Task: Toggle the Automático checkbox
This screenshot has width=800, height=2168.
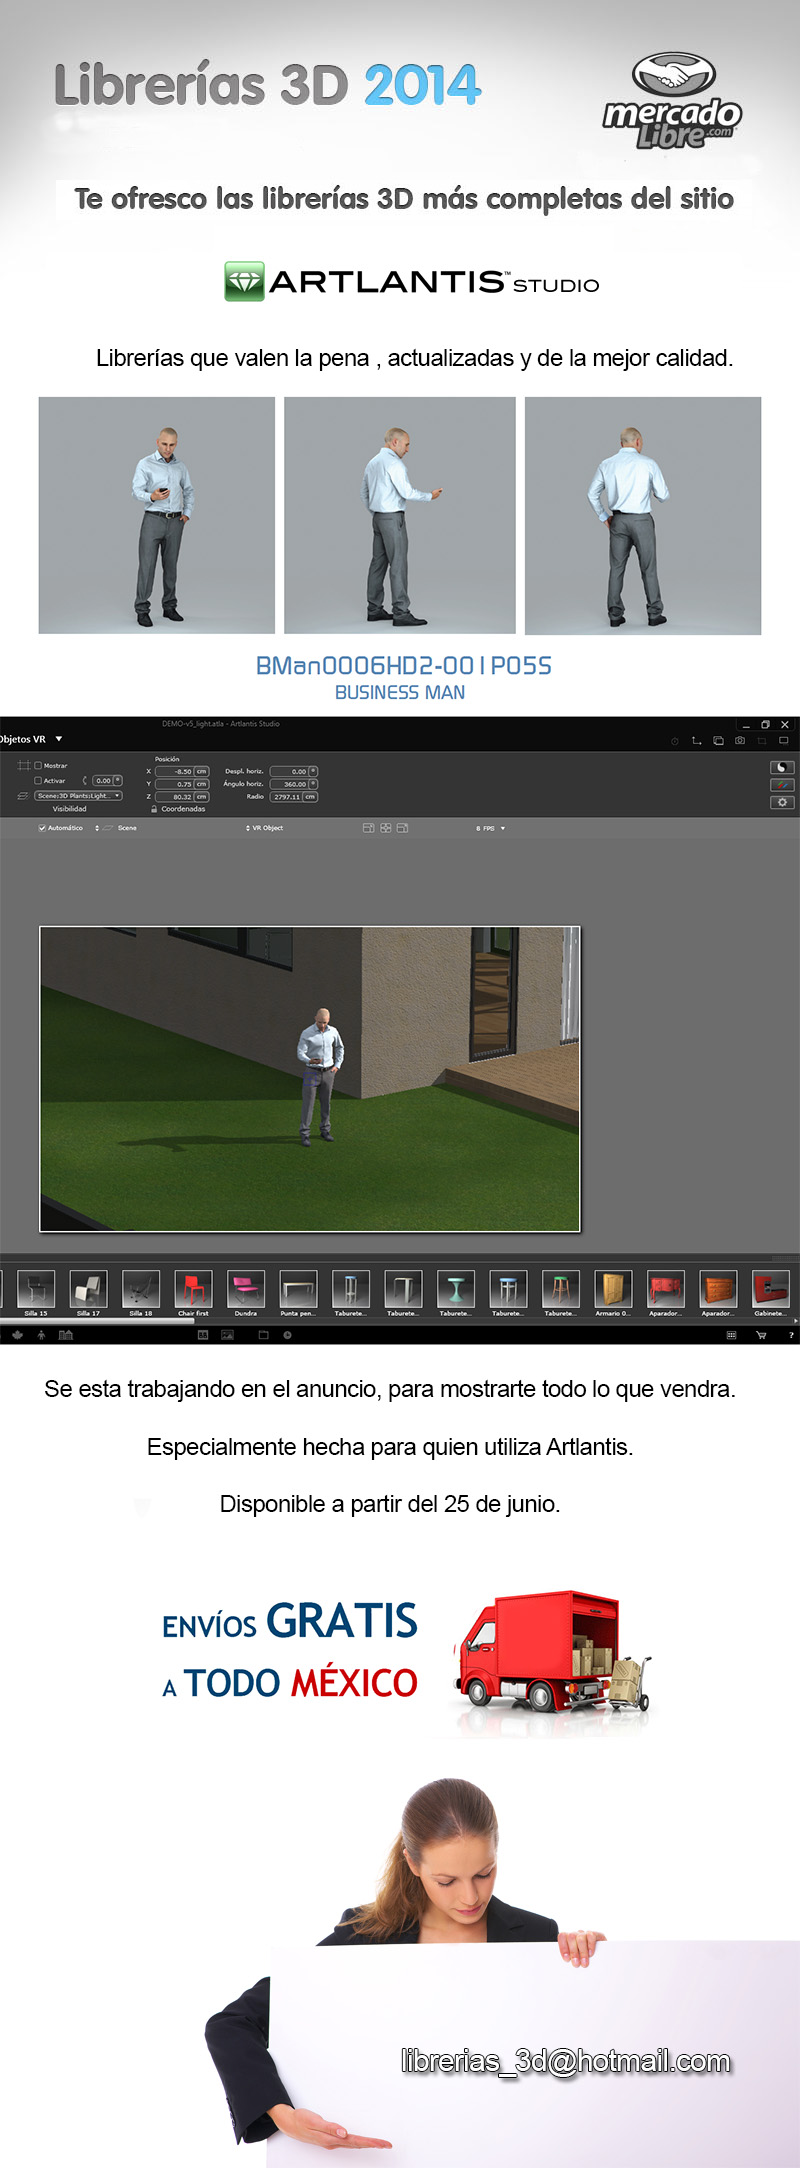Action: [x=42, y=828]
